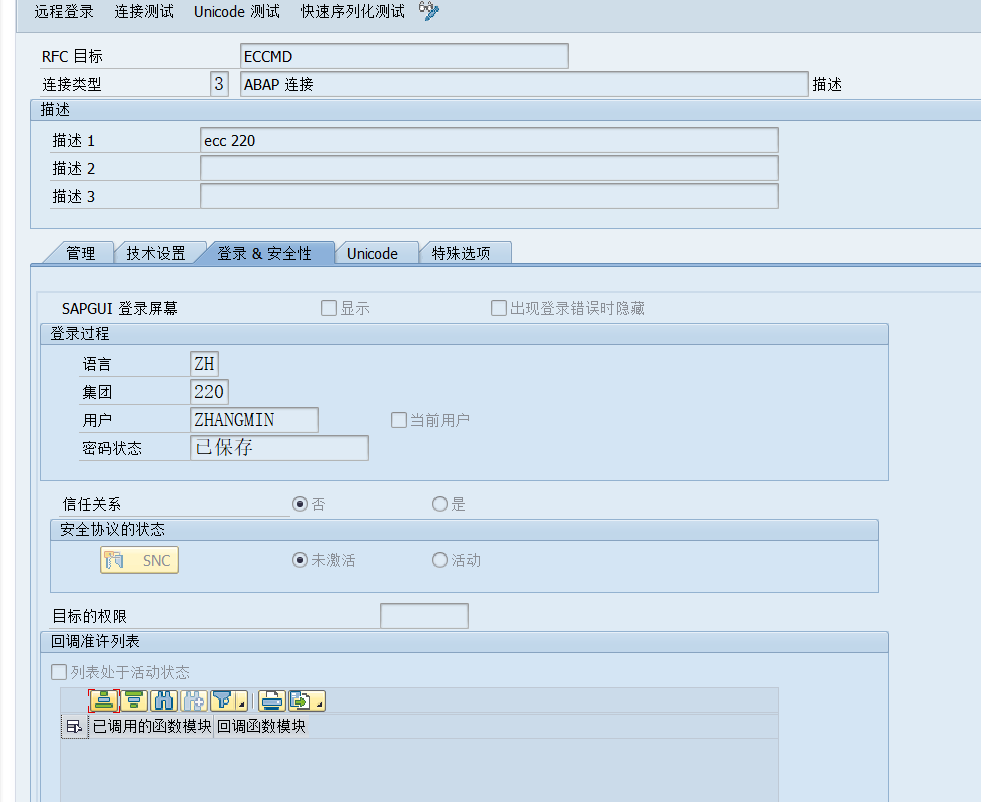Select the sort ascending icon
Screen dimensions: 981x802
coord(104,701)
